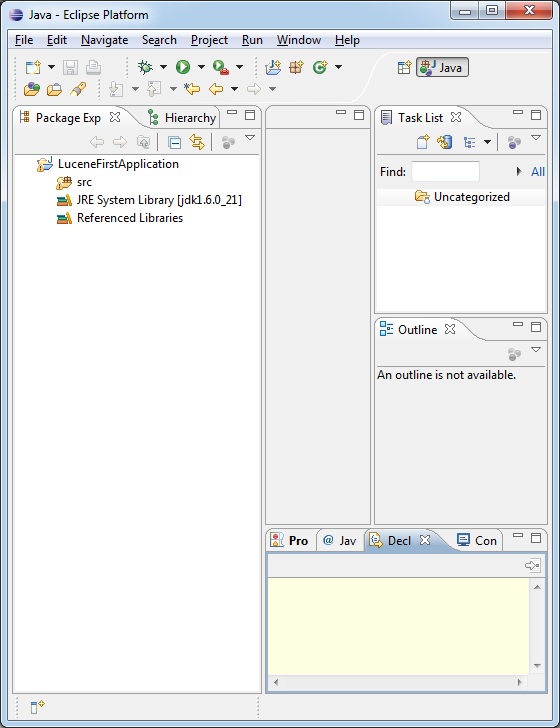Click the Search flashlight icon

tap(78, 89)
